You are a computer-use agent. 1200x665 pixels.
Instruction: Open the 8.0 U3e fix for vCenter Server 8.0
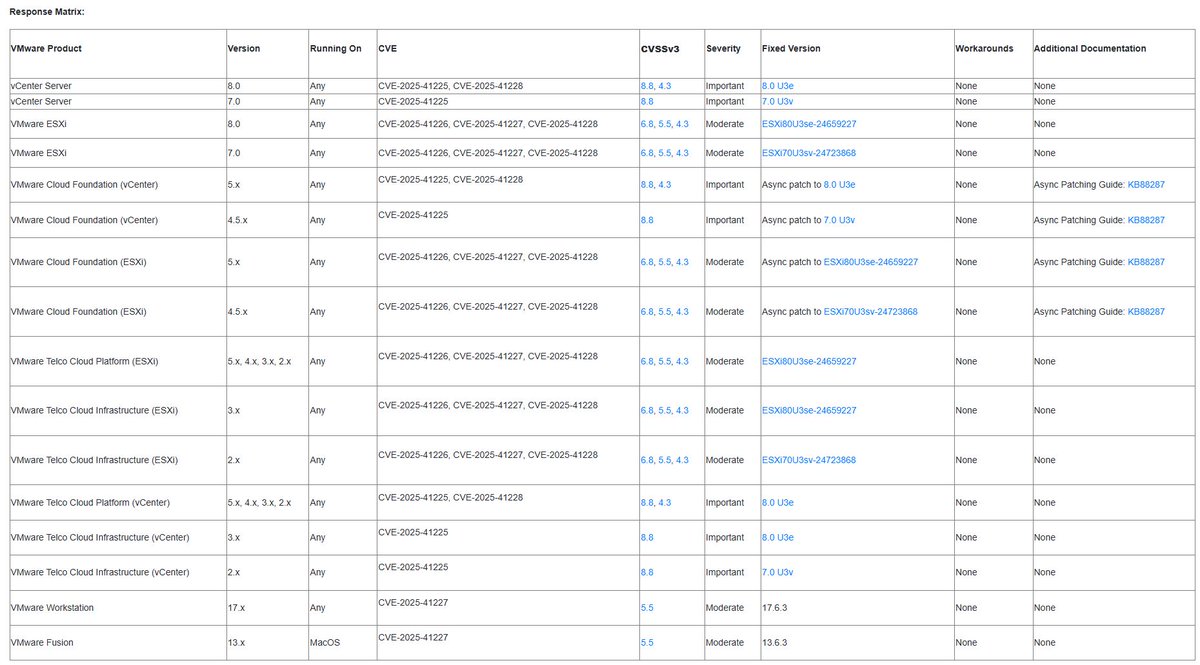pyautogui.click(x=777, y=86)
